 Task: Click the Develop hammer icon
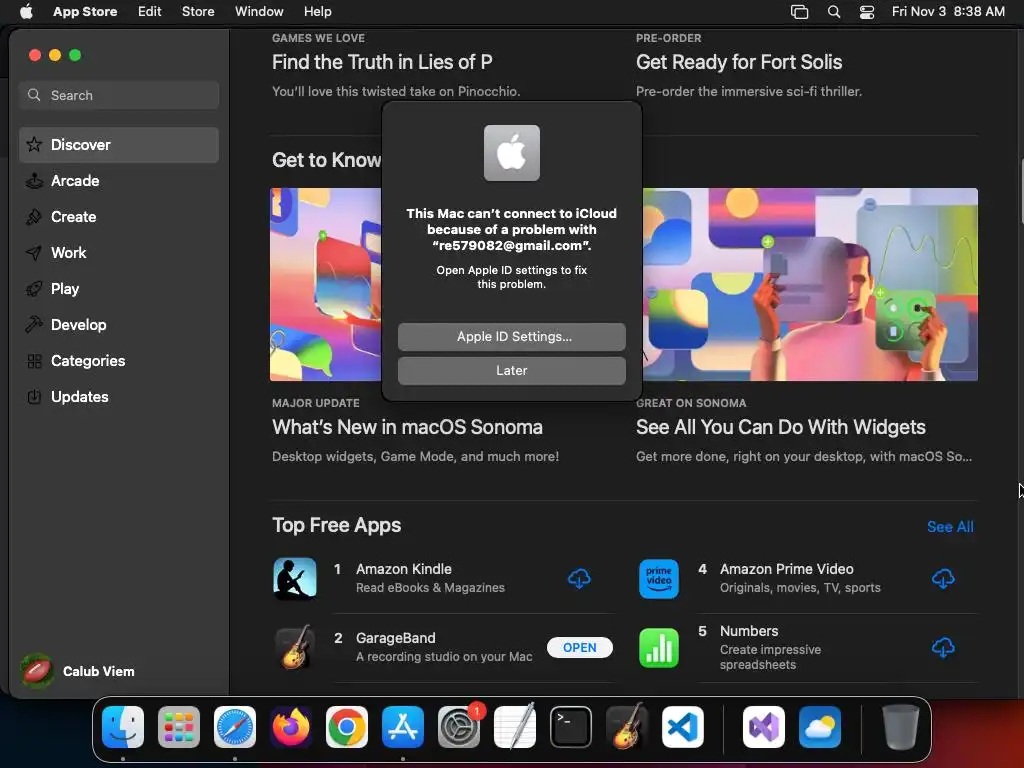coord(34,325)
